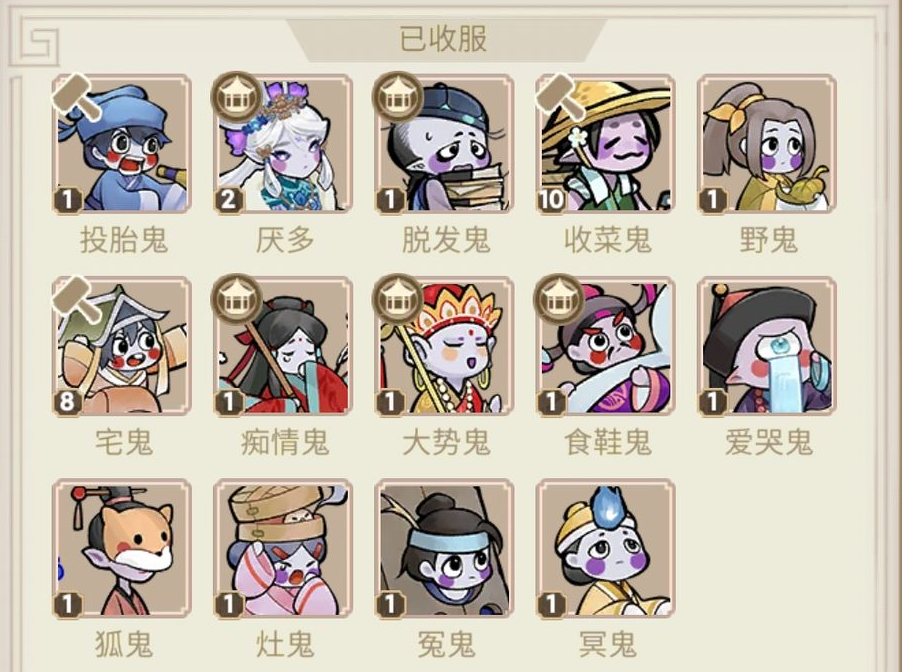Image resolution: width=902 pixels, height=672 pixels.
Task: Tap the pavilion badge on 厌多
Action: coord(235,96)
